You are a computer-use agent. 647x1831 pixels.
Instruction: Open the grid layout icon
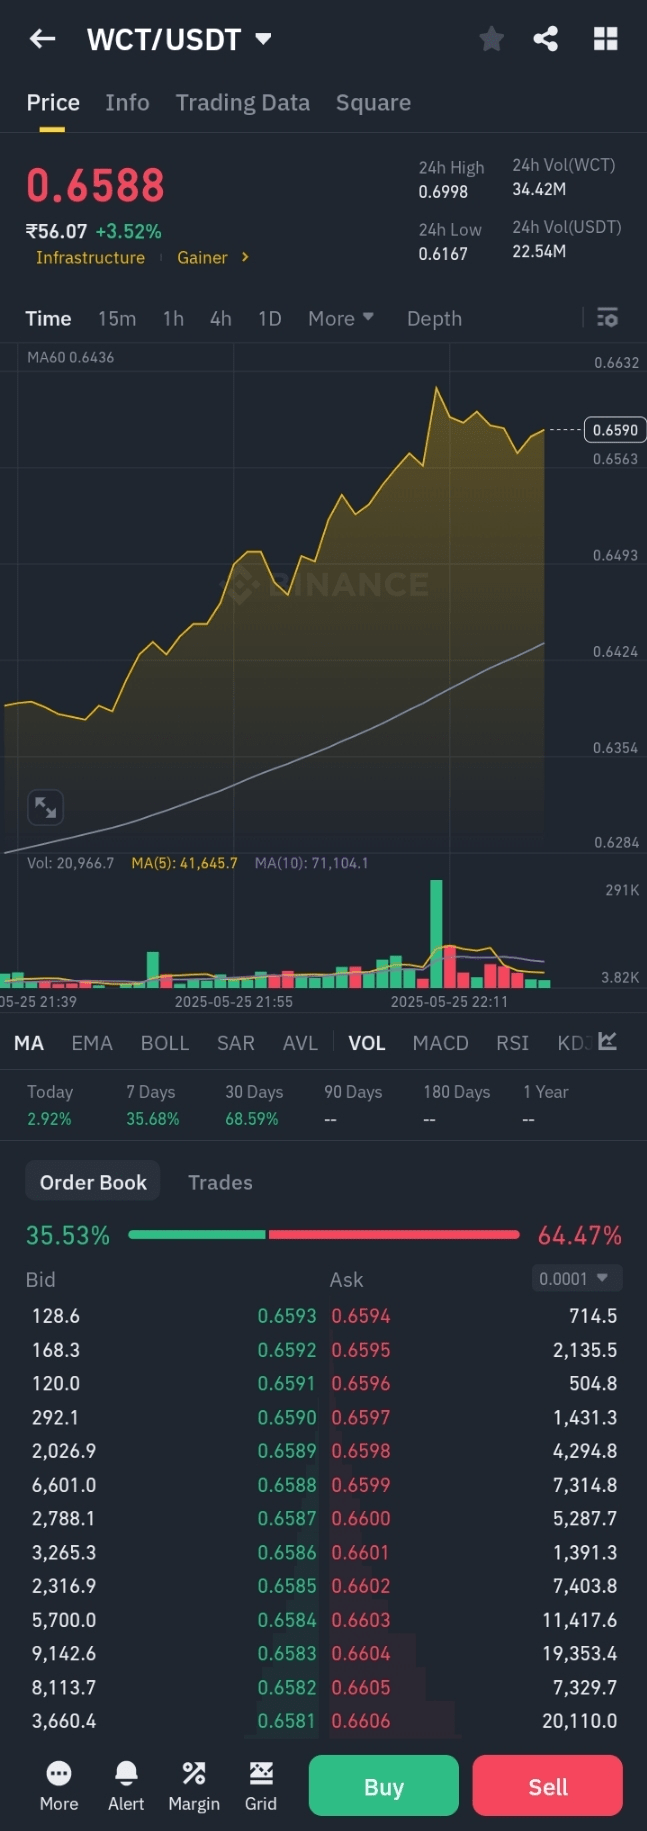(x=605, y=39)
